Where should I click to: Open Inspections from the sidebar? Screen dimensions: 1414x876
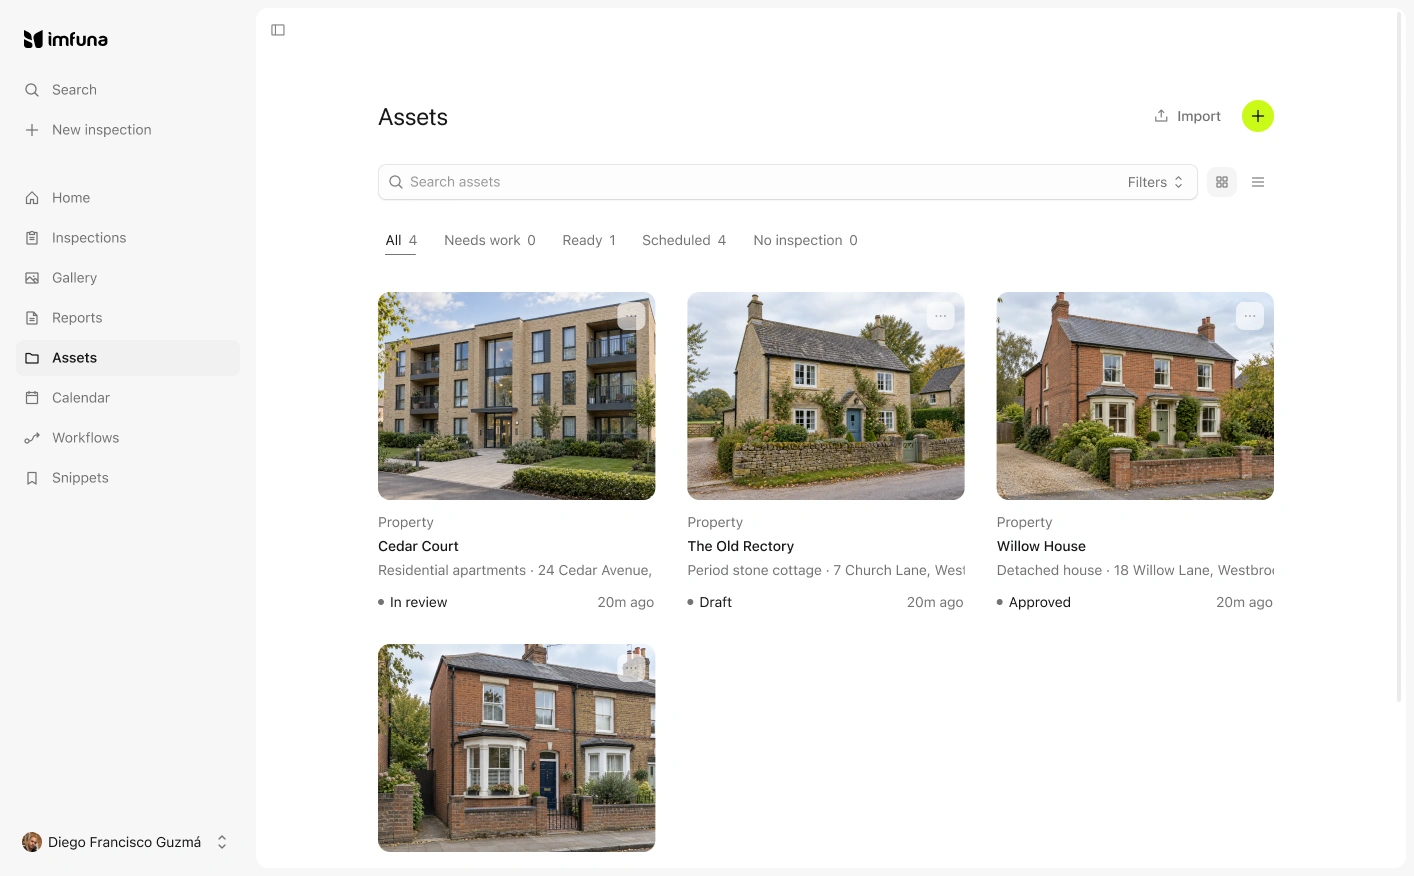(x=128, y=238)
